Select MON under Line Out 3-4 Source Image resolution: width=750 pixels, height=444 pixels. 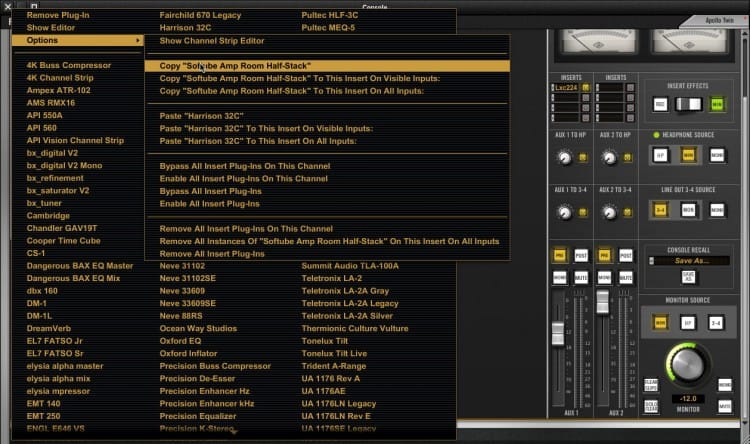pos(688,210)
